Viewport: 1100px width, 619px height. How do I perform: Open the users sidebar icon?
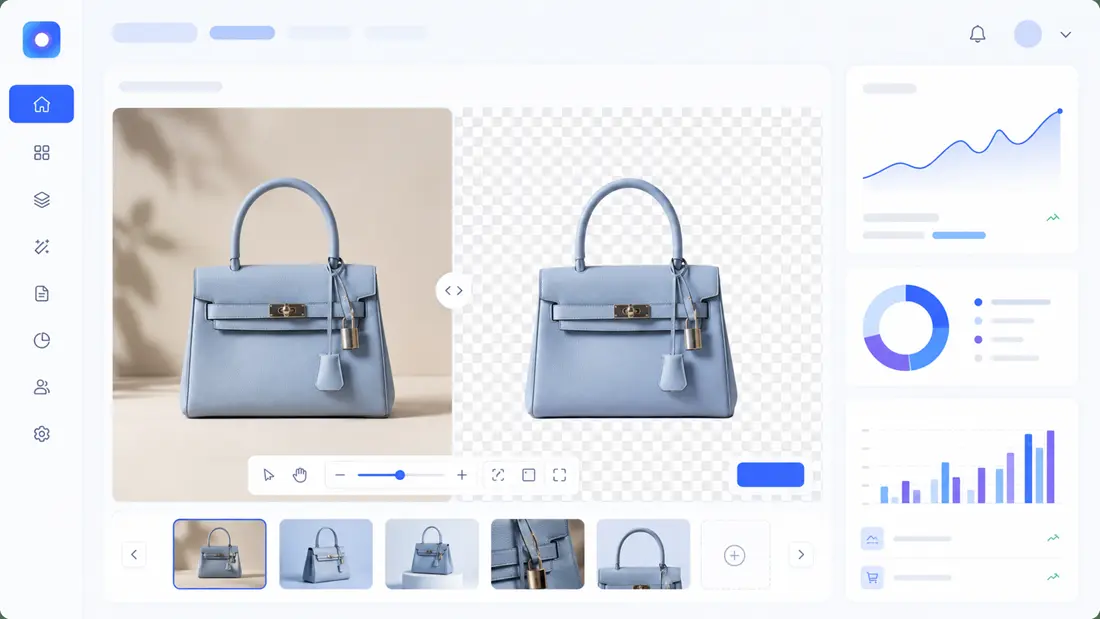41,387
